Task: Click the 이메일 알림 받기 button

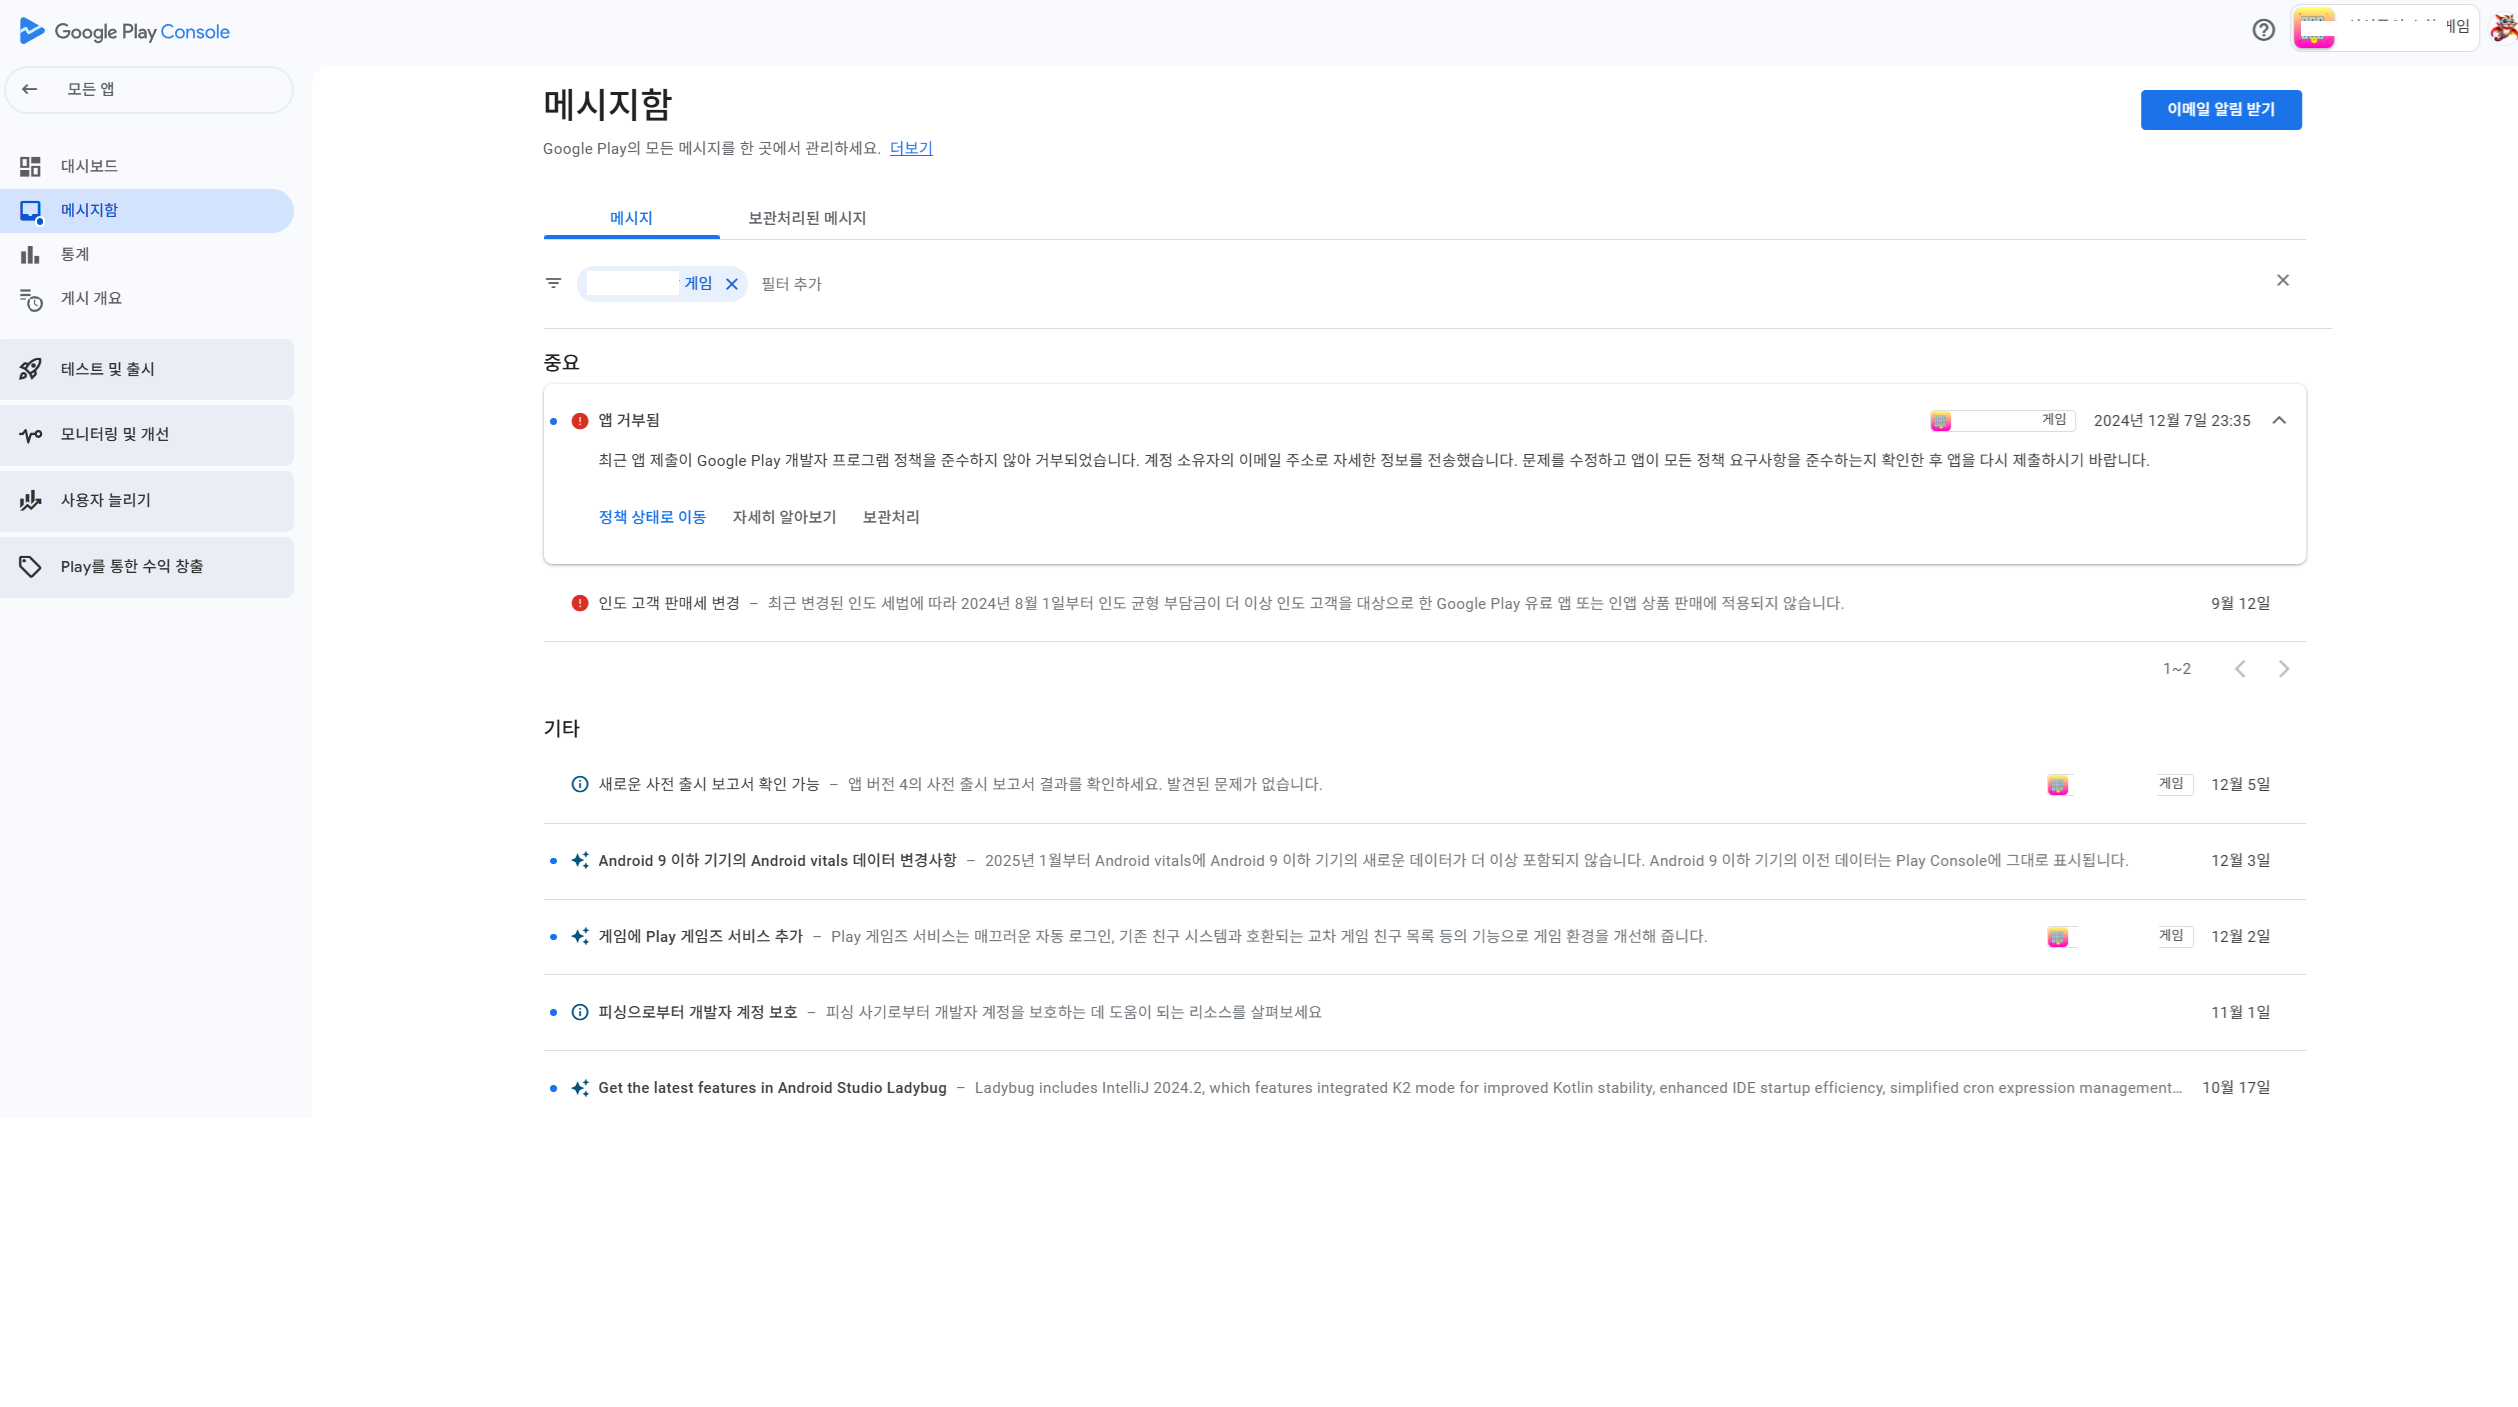Action: [2220, 109]
